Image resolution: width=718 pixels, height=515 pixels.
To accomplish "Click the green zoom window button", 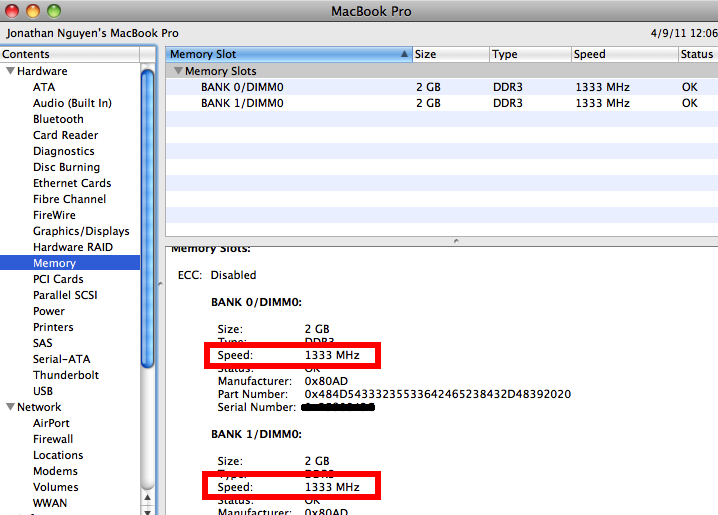I will pyautogui.click(x=54, y=11).
